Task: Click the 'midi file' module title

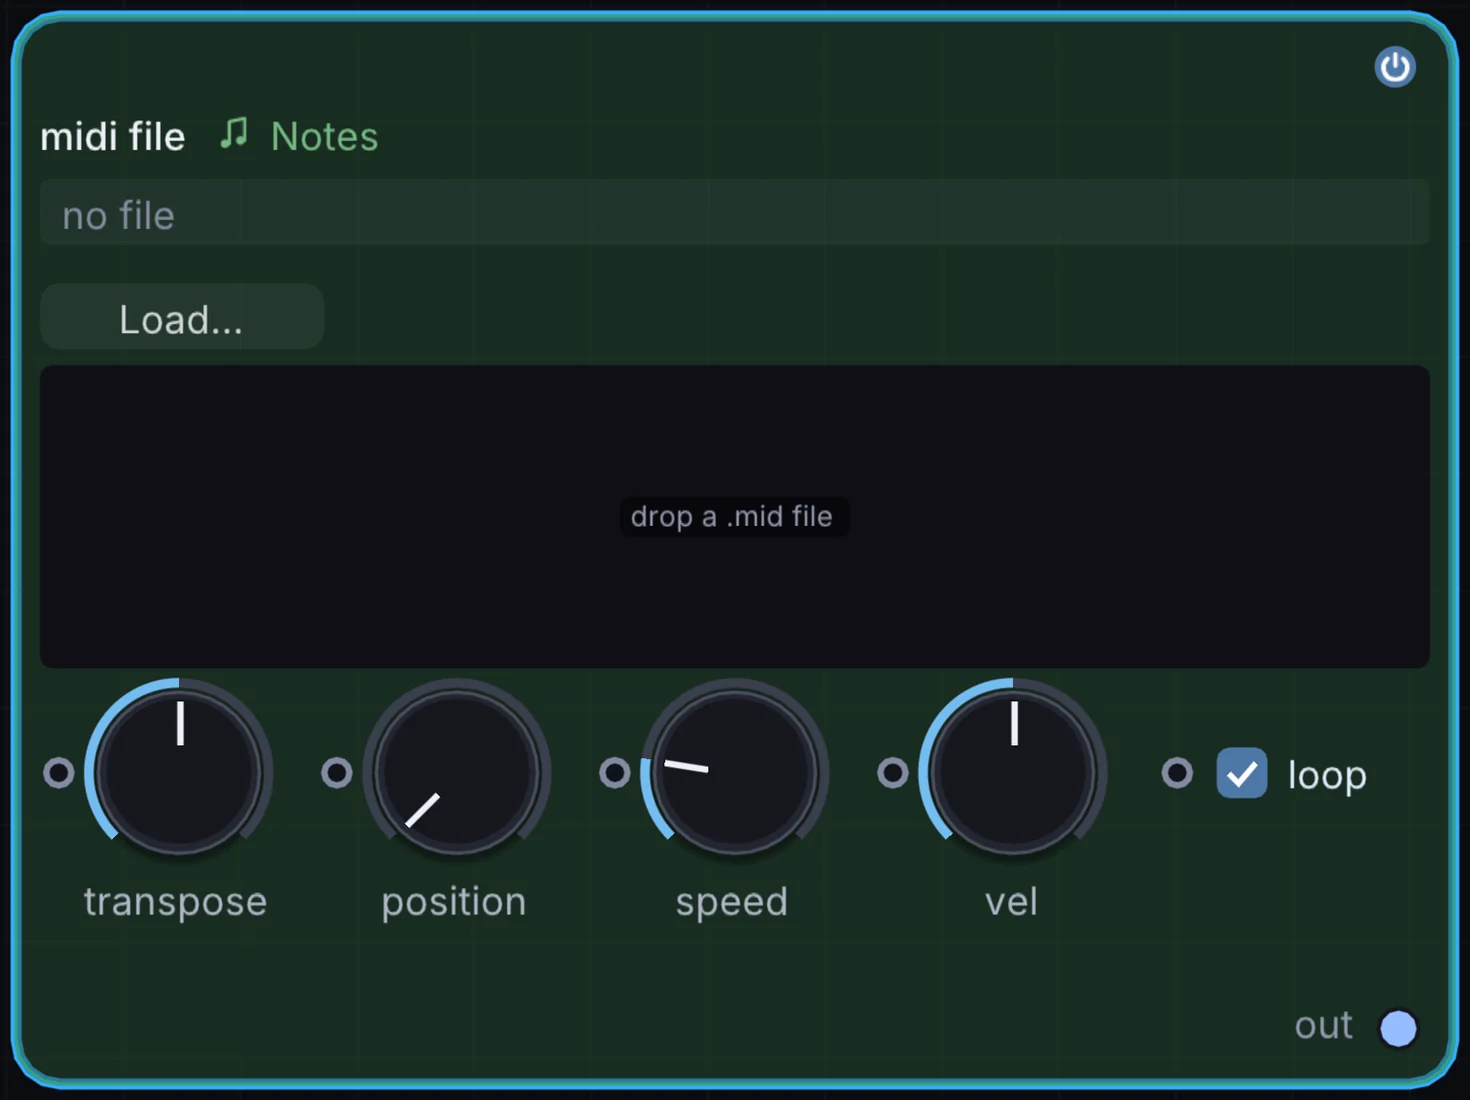Action: click(x=113, y=136)
